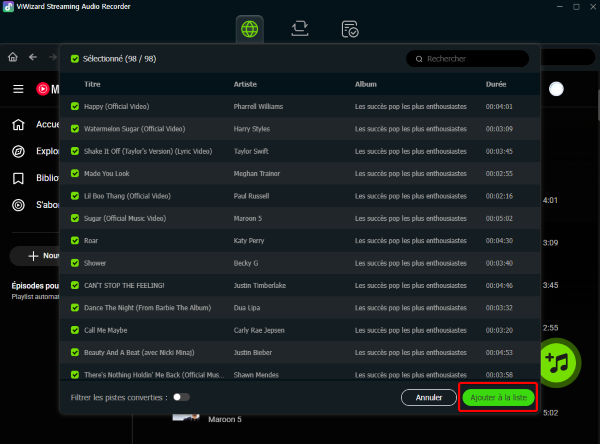
Task: Click the Titre column header
Action: 92,84
